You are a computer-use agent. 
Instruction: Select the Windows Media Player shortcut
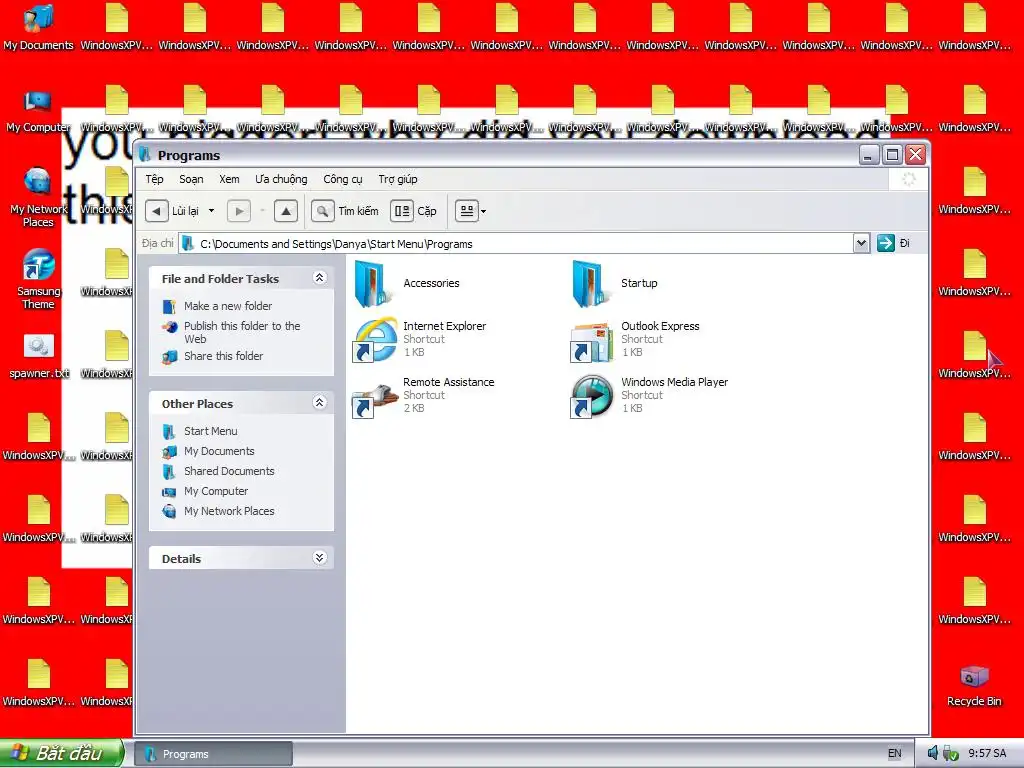click(648, 395)
